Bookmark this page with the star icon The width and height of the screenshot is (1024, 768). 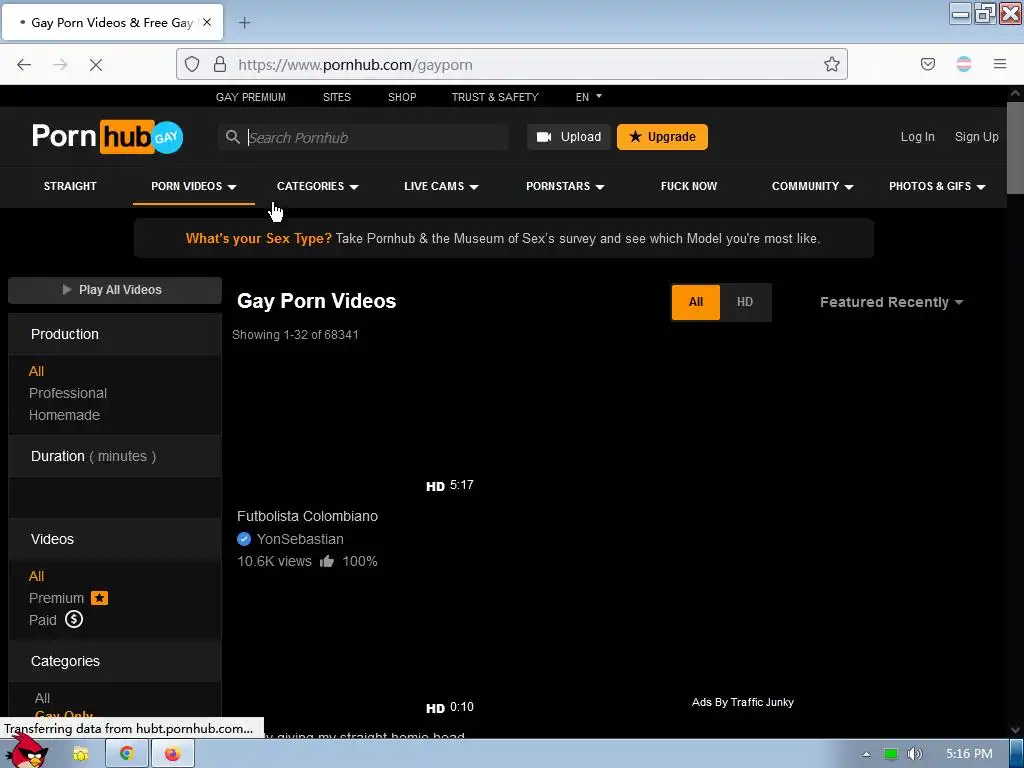(x=831, y=64)
